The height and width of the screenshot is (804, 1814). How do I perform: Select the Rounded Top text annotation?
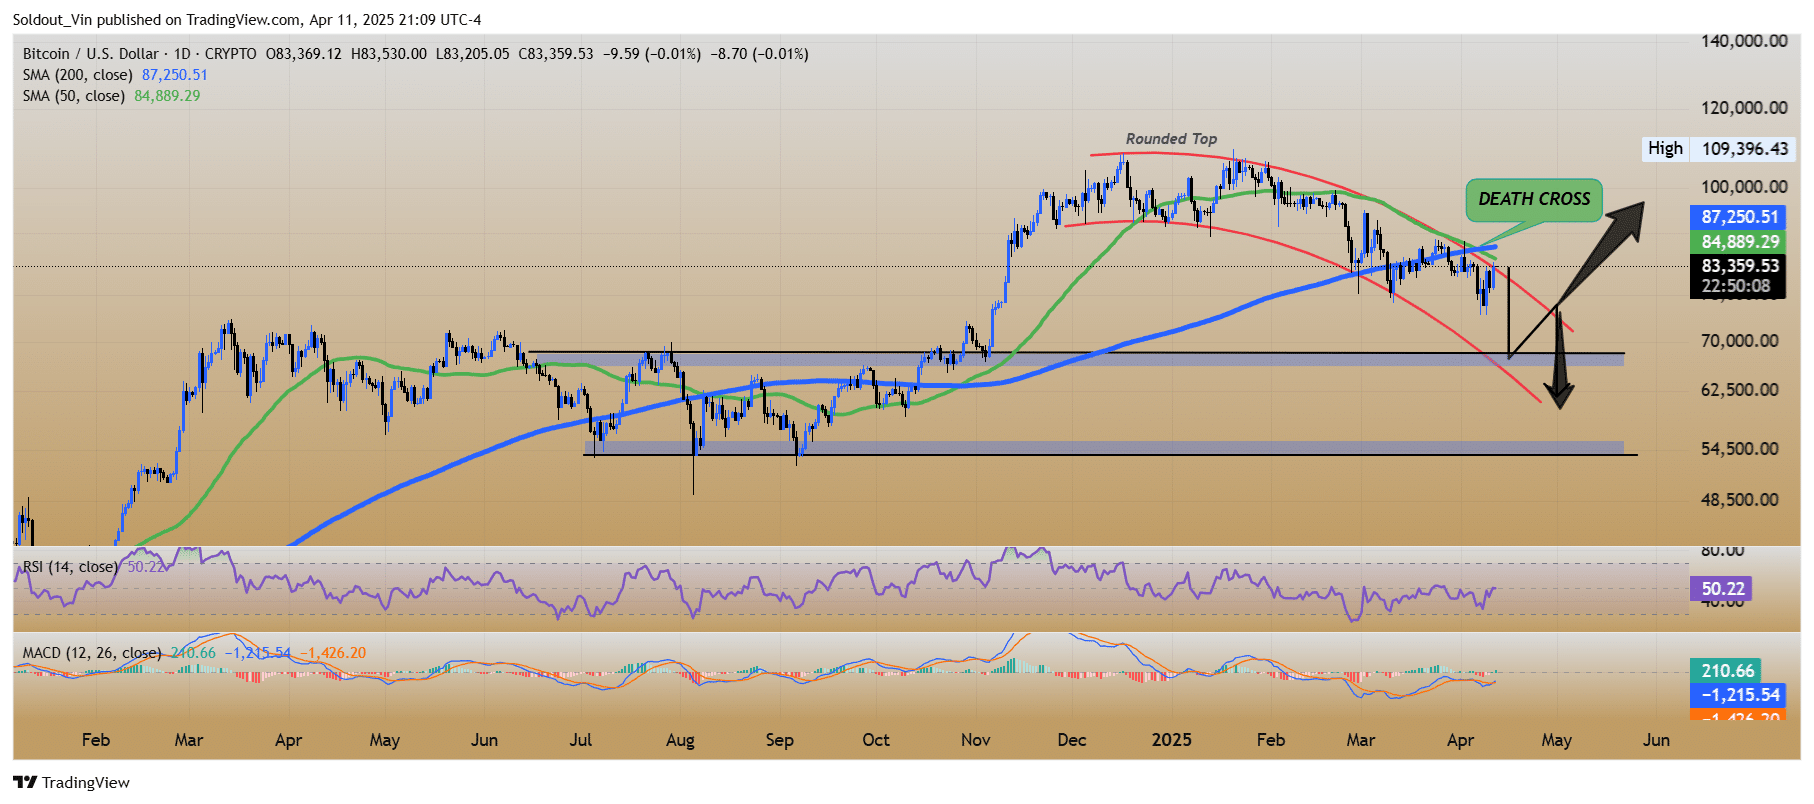[x=1171, y=139]
